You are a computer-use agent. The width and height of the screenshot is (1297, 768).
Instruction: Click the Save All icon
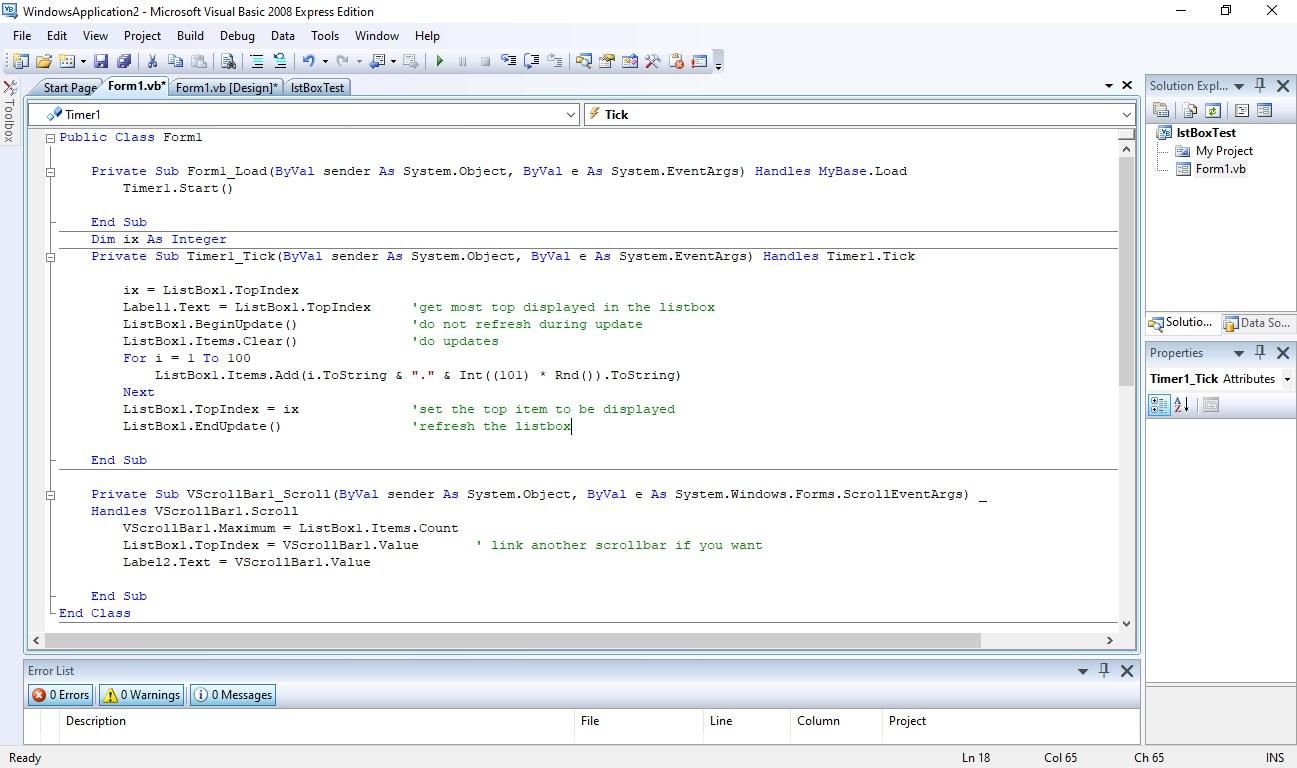point(124,61)
